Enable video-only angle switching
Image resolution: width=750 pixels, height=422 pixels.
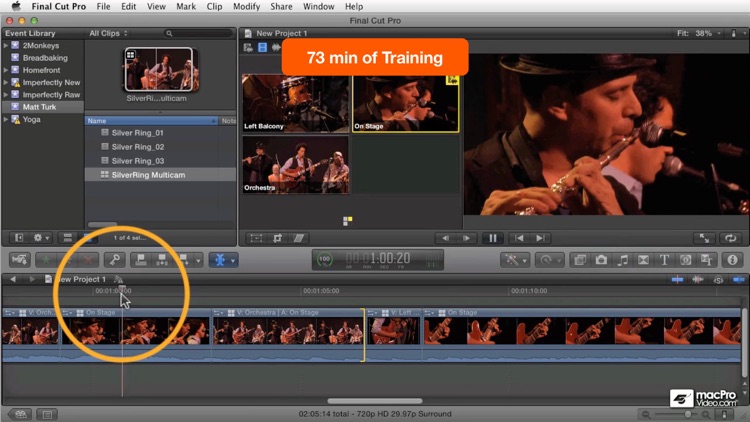click(x=263, y=47)
